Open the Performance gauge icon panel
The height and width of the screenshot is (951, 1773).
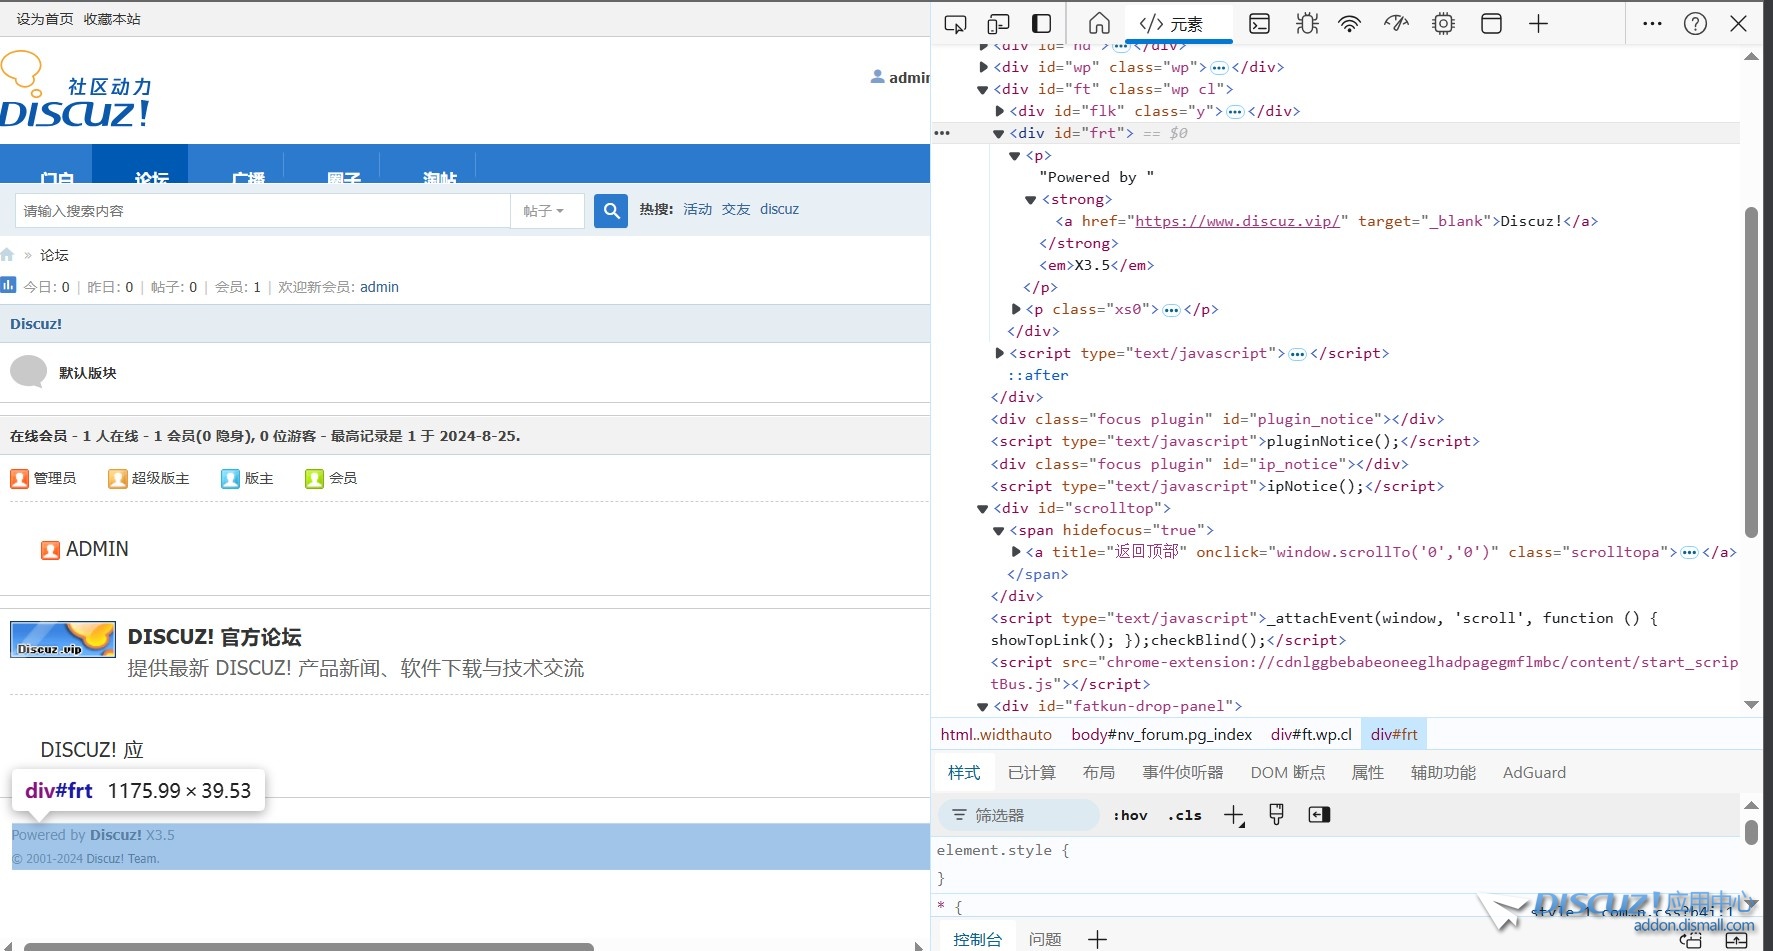(1396, 24)
